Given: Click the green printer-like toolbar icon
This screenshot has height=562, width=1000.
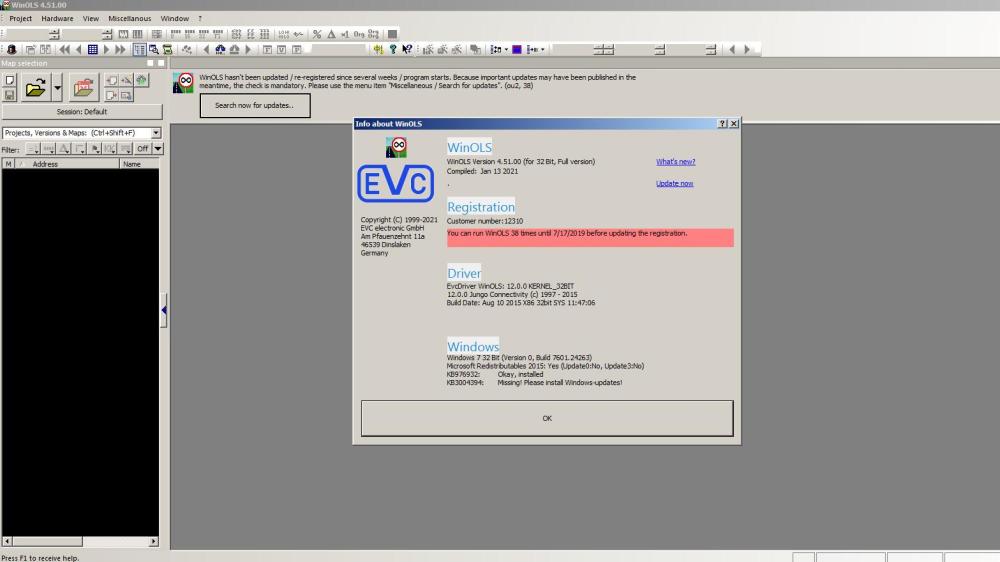Looking at the screenshot, I should [x=168, y=49].
